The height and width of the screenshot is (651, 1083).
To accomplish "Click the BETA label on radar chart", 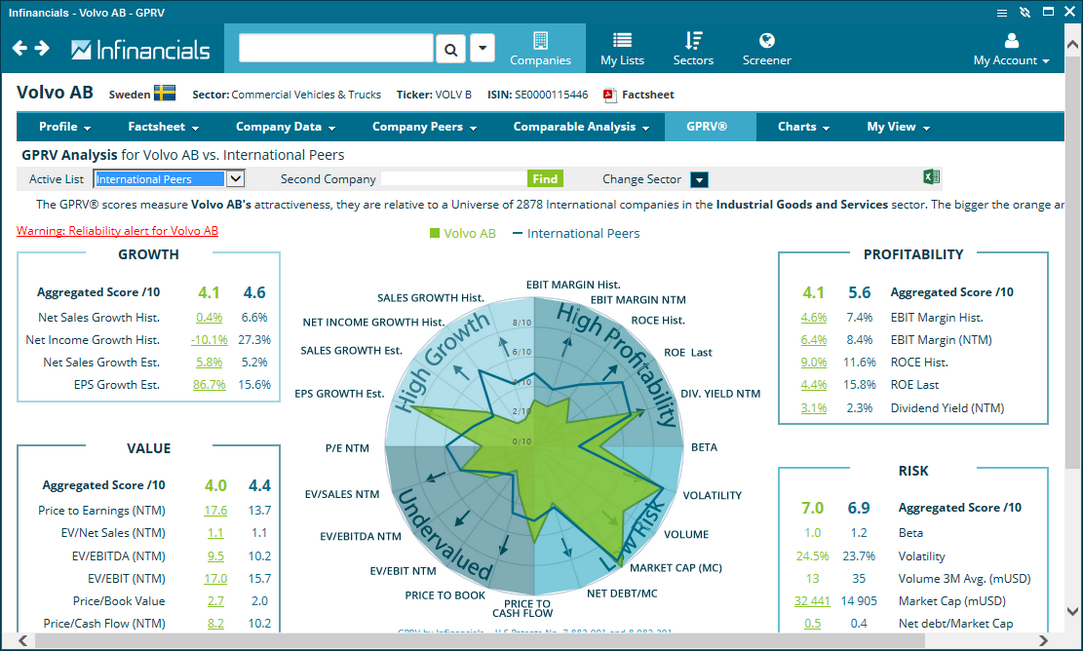I will tap(704, 447).
